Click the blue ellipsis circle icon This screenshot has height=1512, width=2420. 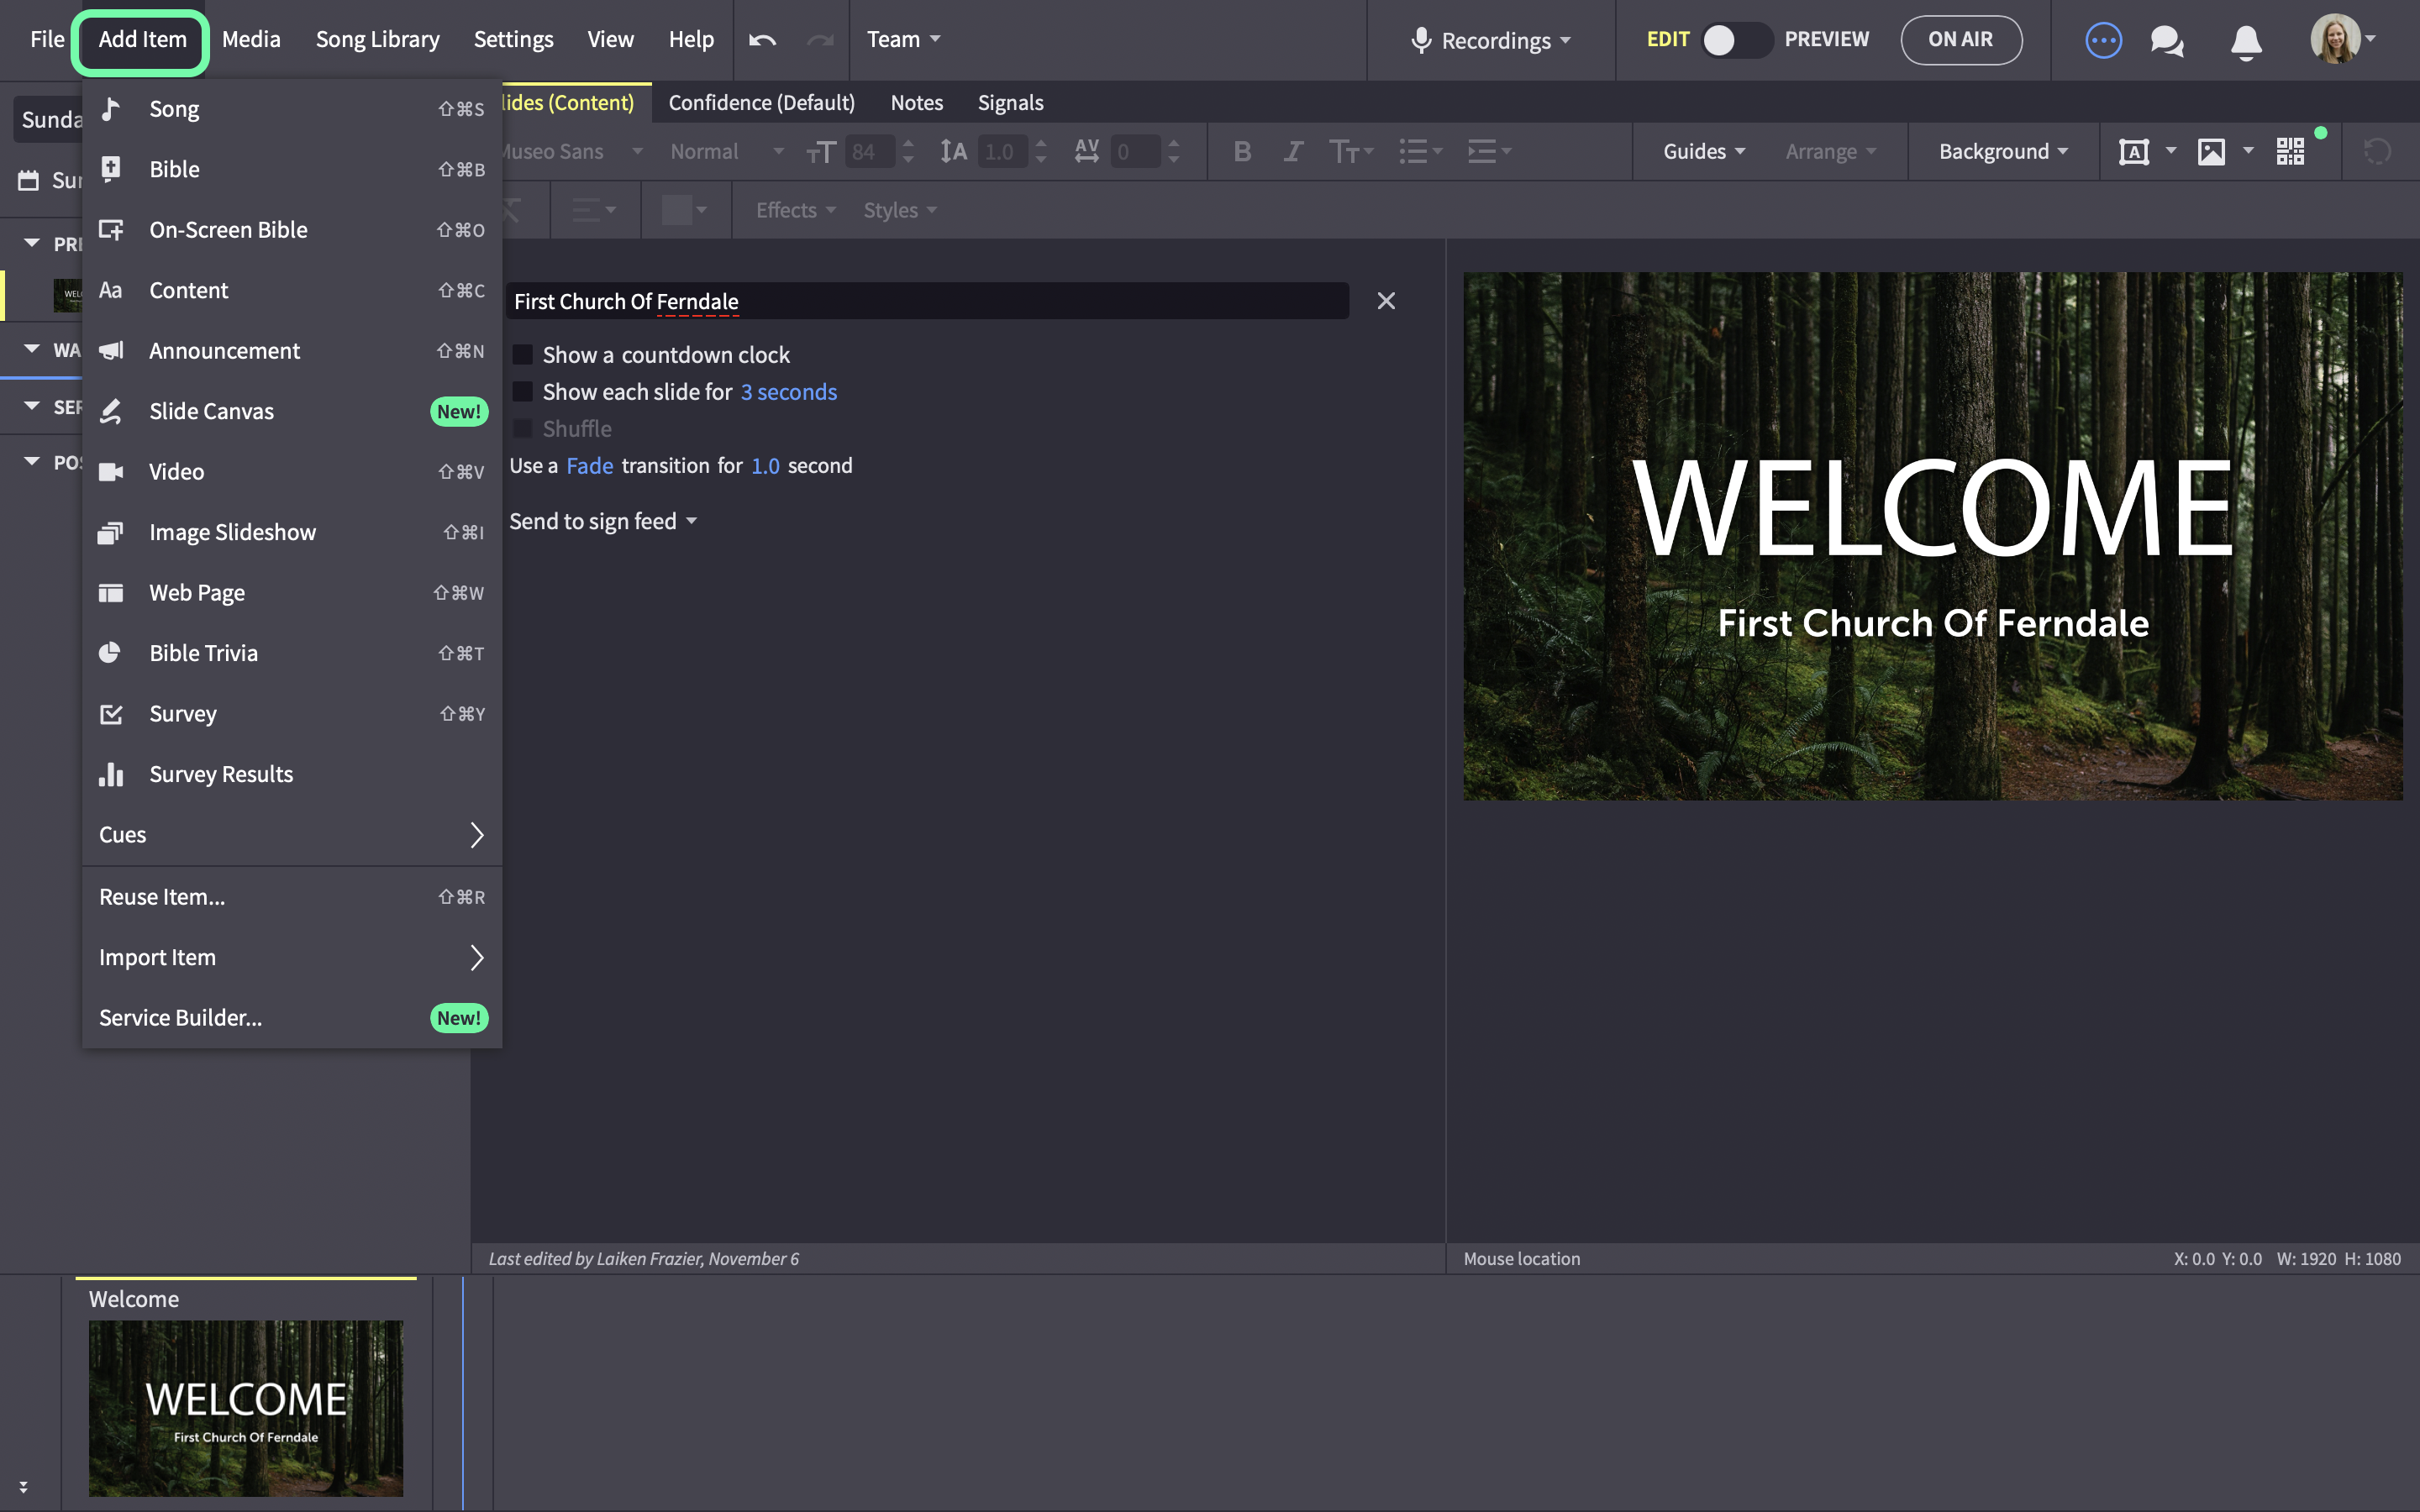[x=2103, y=41]
